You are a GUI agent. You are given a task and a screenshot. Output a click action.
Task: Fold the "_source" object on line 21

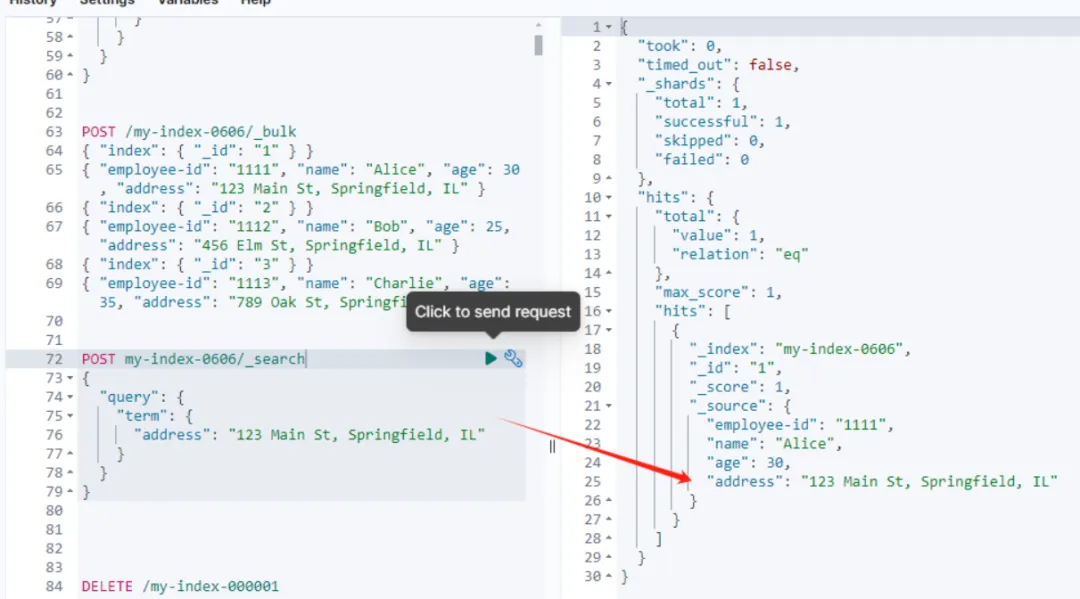click(x=609, y=406)
